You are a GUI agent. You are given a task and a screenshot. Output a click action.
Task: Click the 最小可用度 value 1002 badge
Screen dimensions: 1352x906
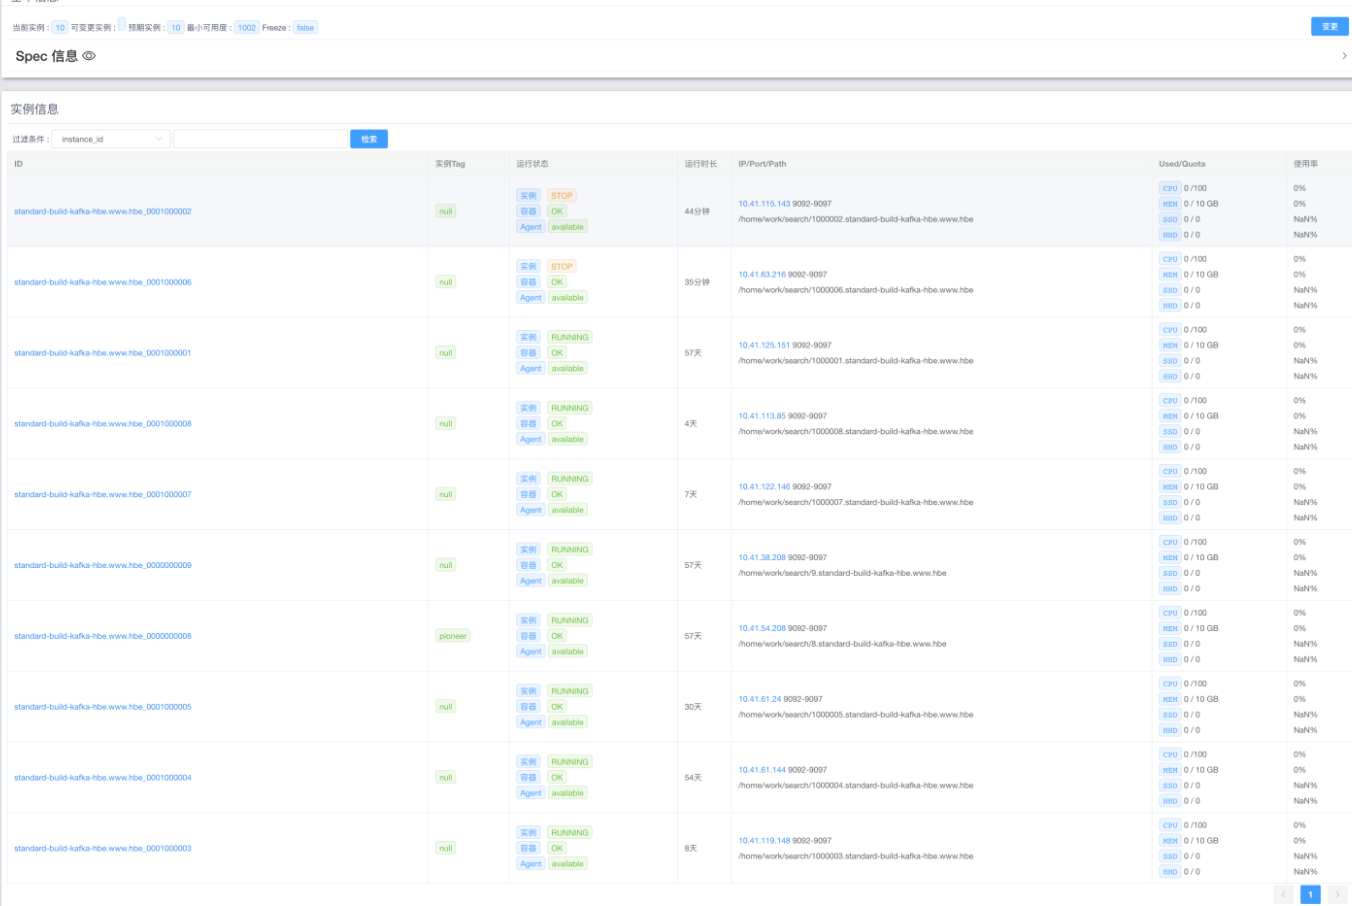tap(246, 28)
